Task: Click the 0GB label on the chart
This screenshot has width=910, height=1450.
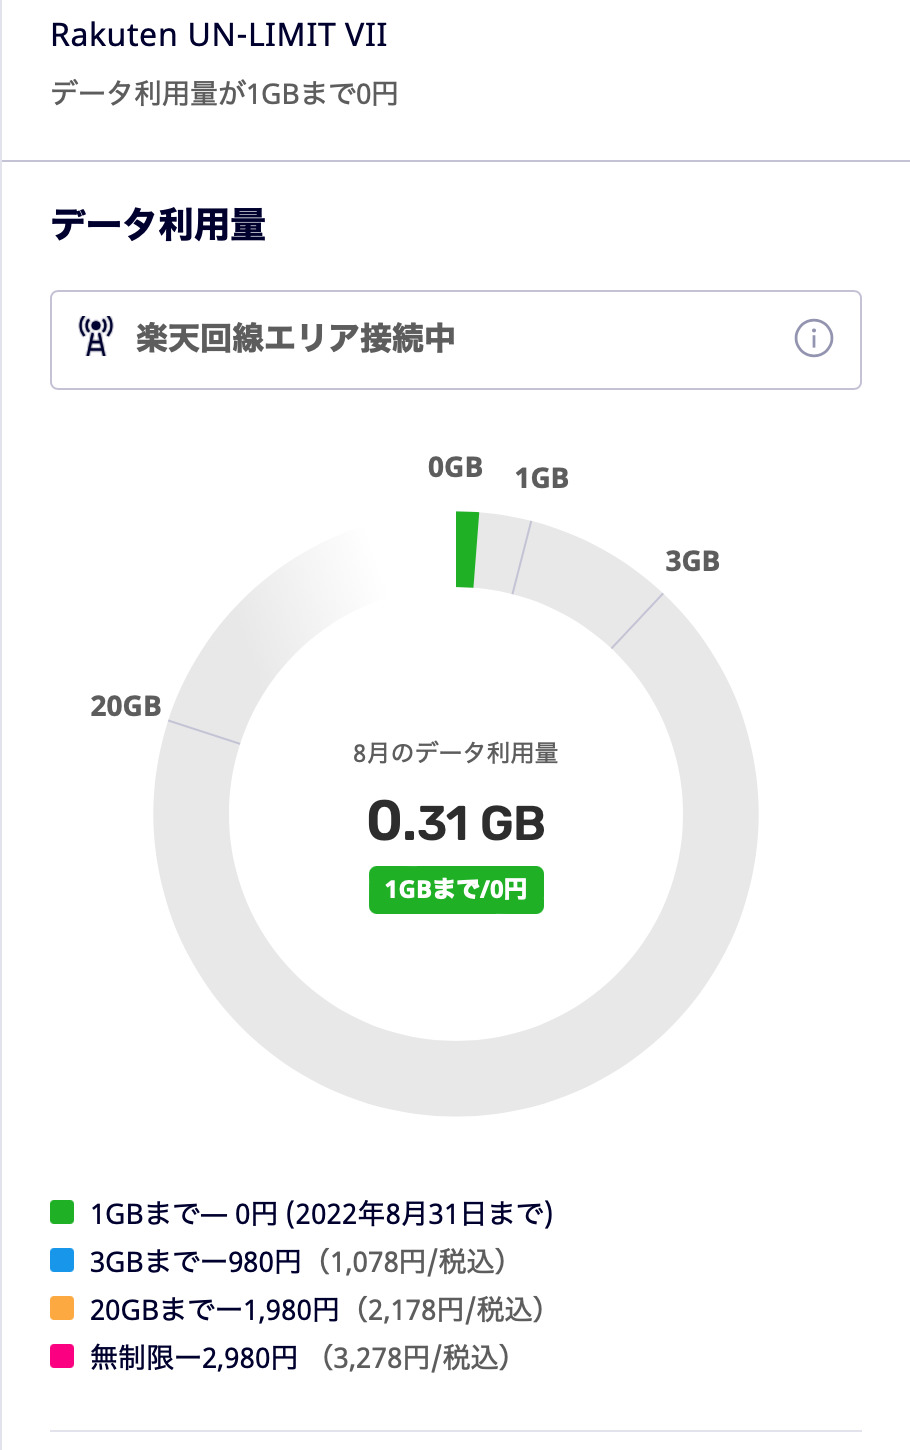Action: click(x=455, y=467)
